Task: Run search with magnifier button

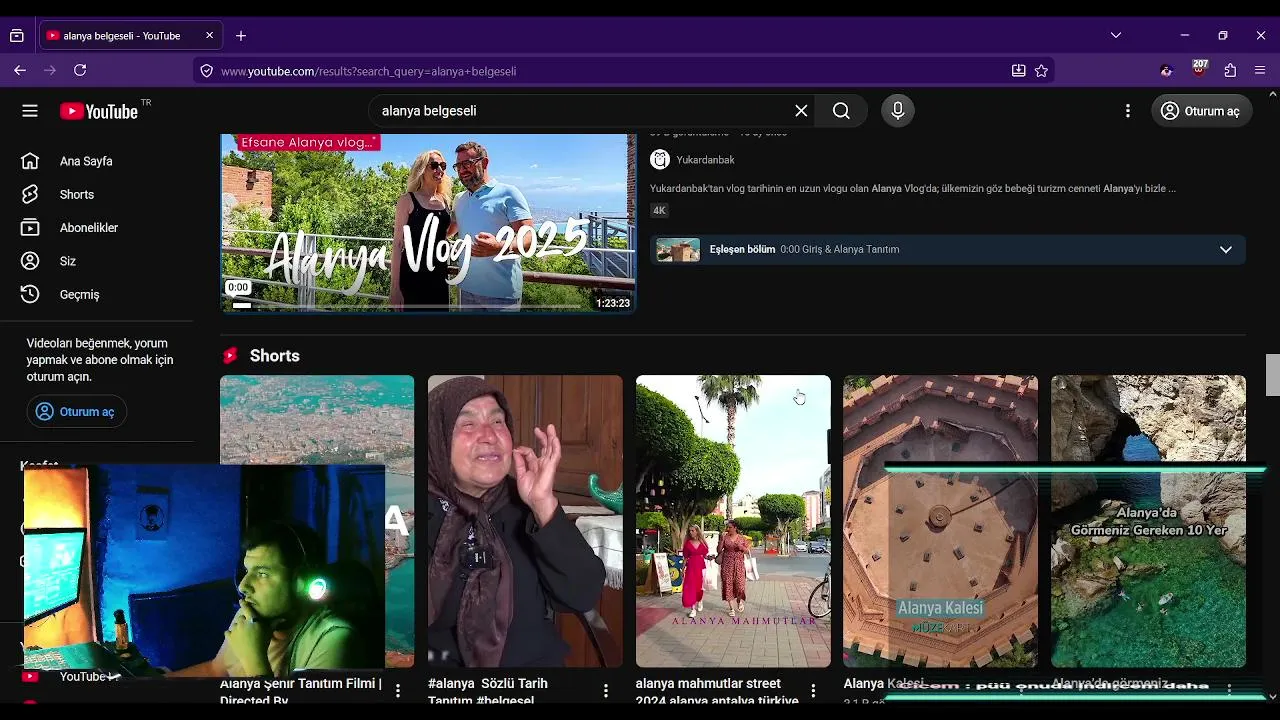Action: tap(841, 111)
